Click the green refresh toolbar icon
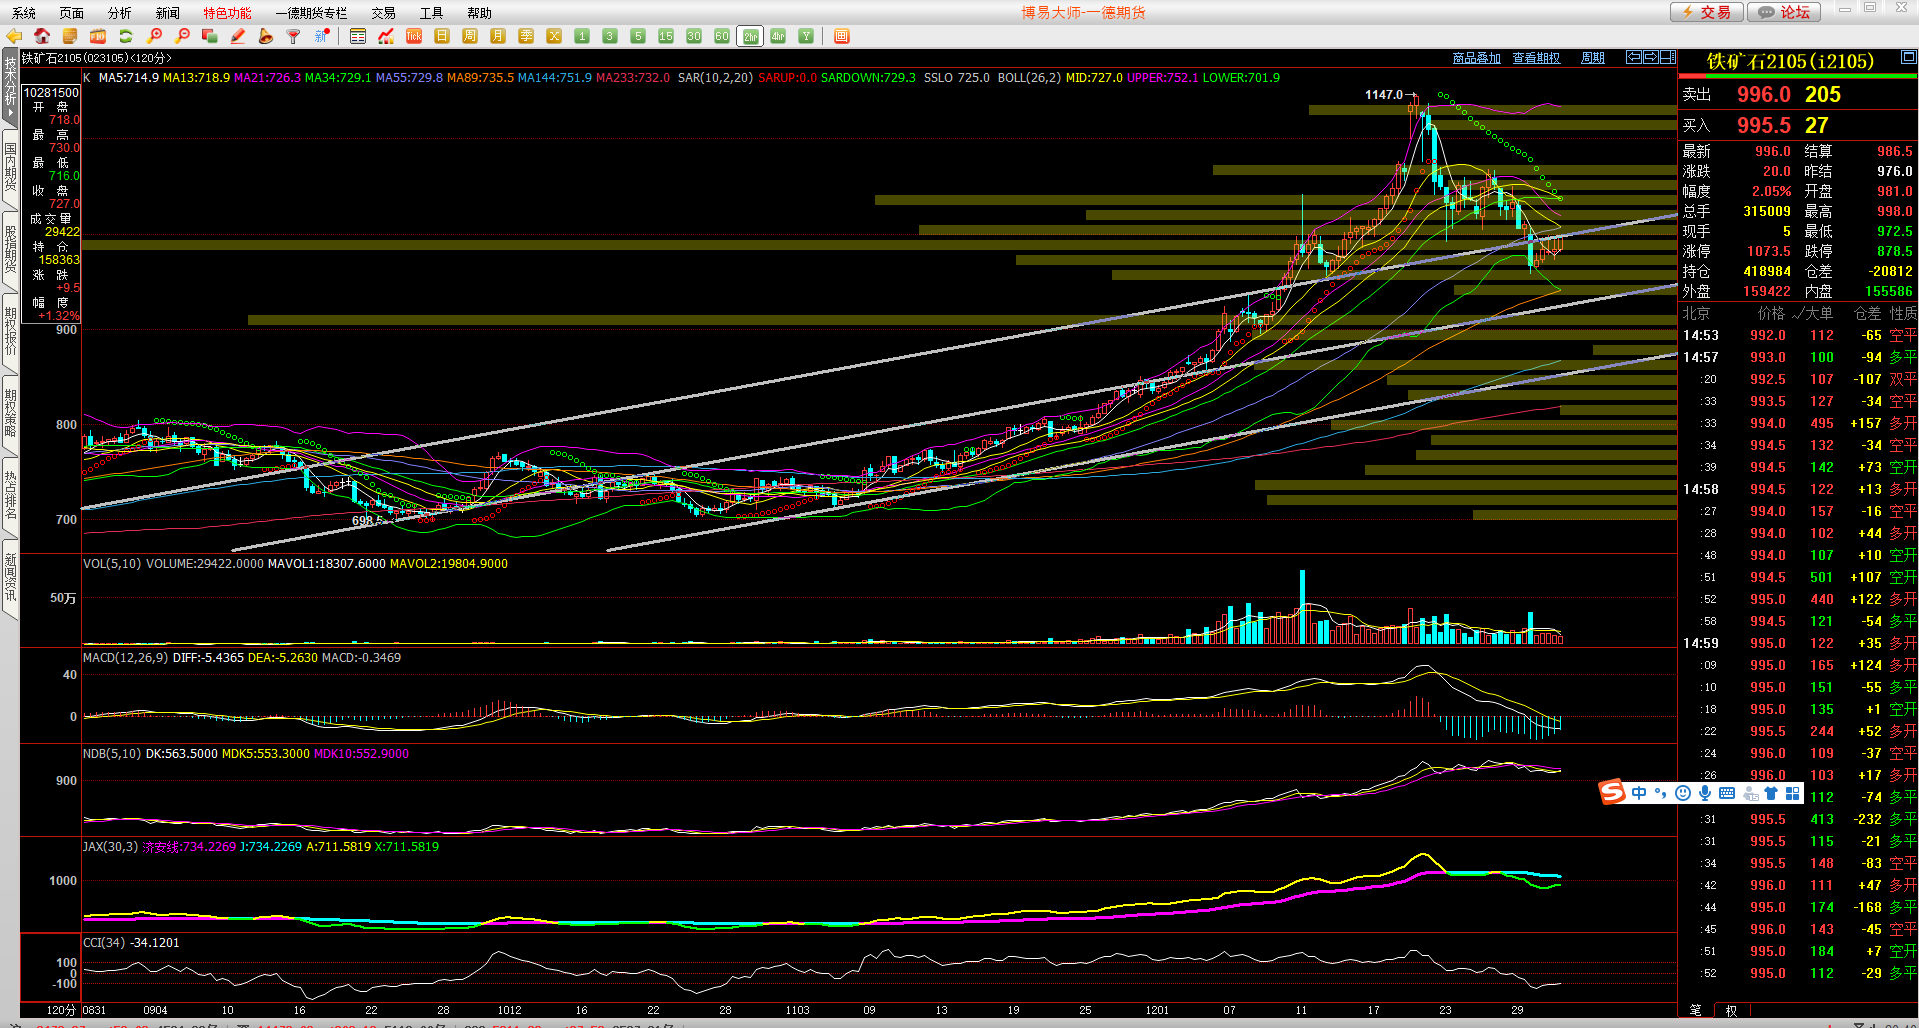The image size is (1919, 1028). pyautogui.click(x=126, y=36)
